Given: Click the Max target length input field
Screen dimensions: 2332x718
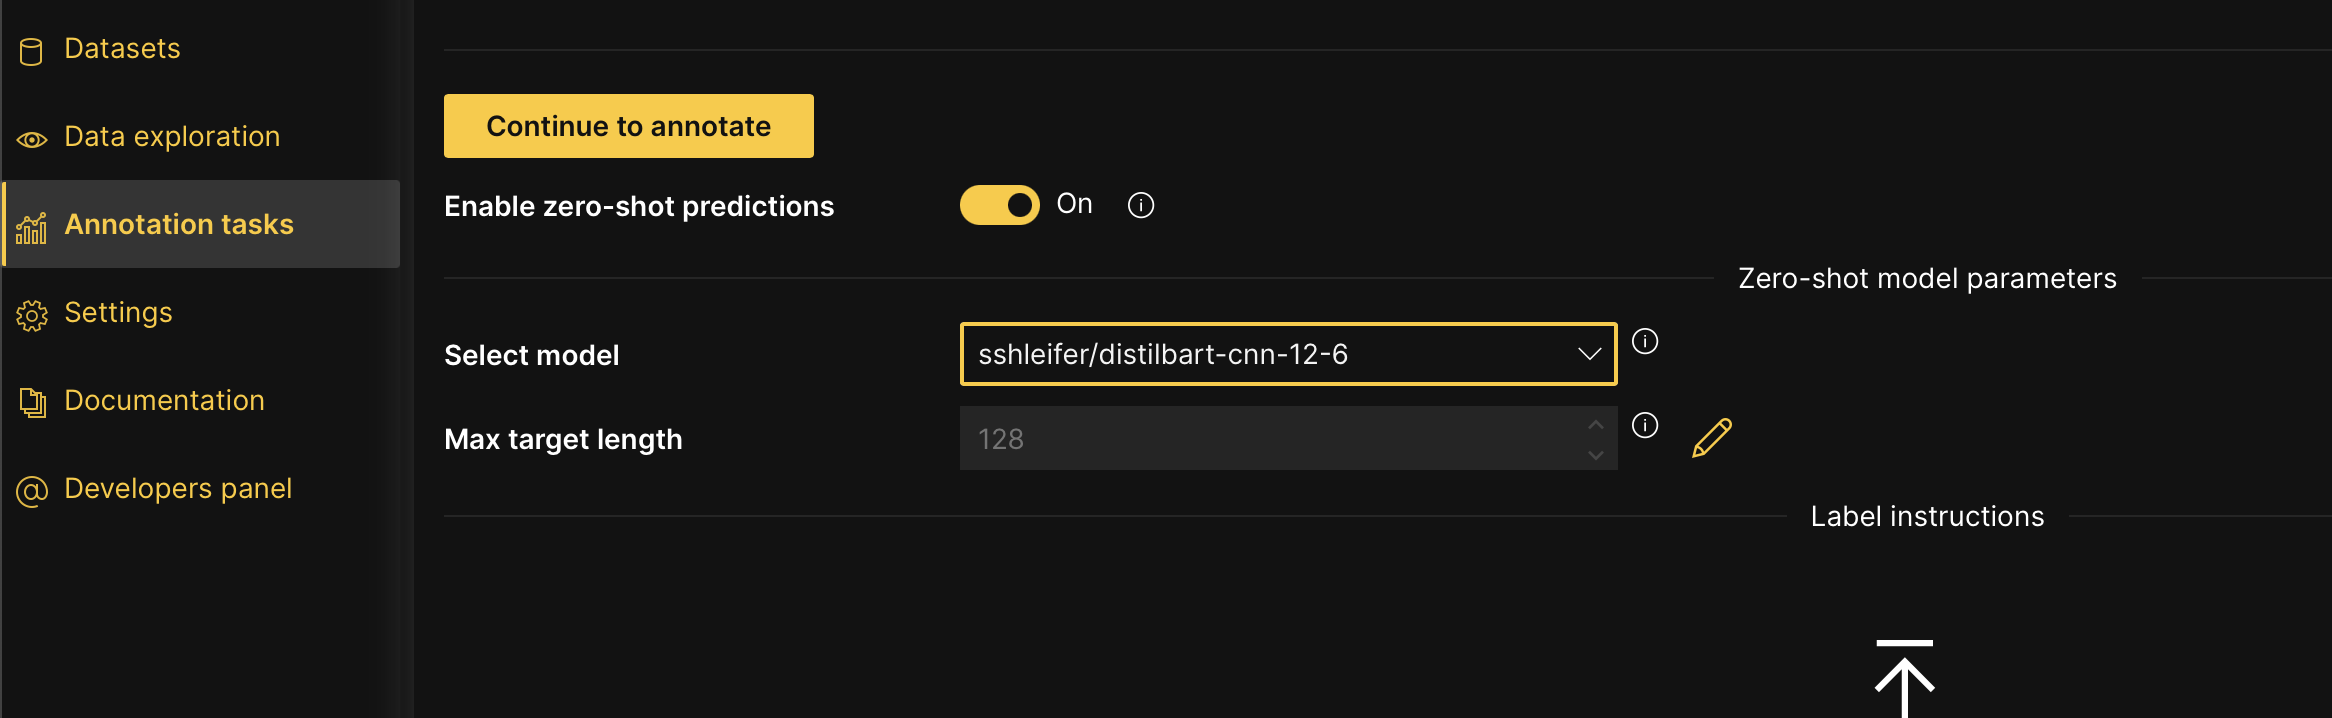Looking at the screenshot, I should pyautogui.click(x=1270, y=439).
